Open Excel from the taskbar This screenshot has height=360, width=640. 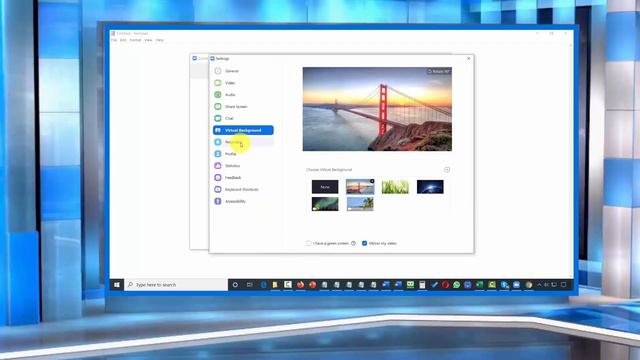pyautogui.click(x=480, y=285)
